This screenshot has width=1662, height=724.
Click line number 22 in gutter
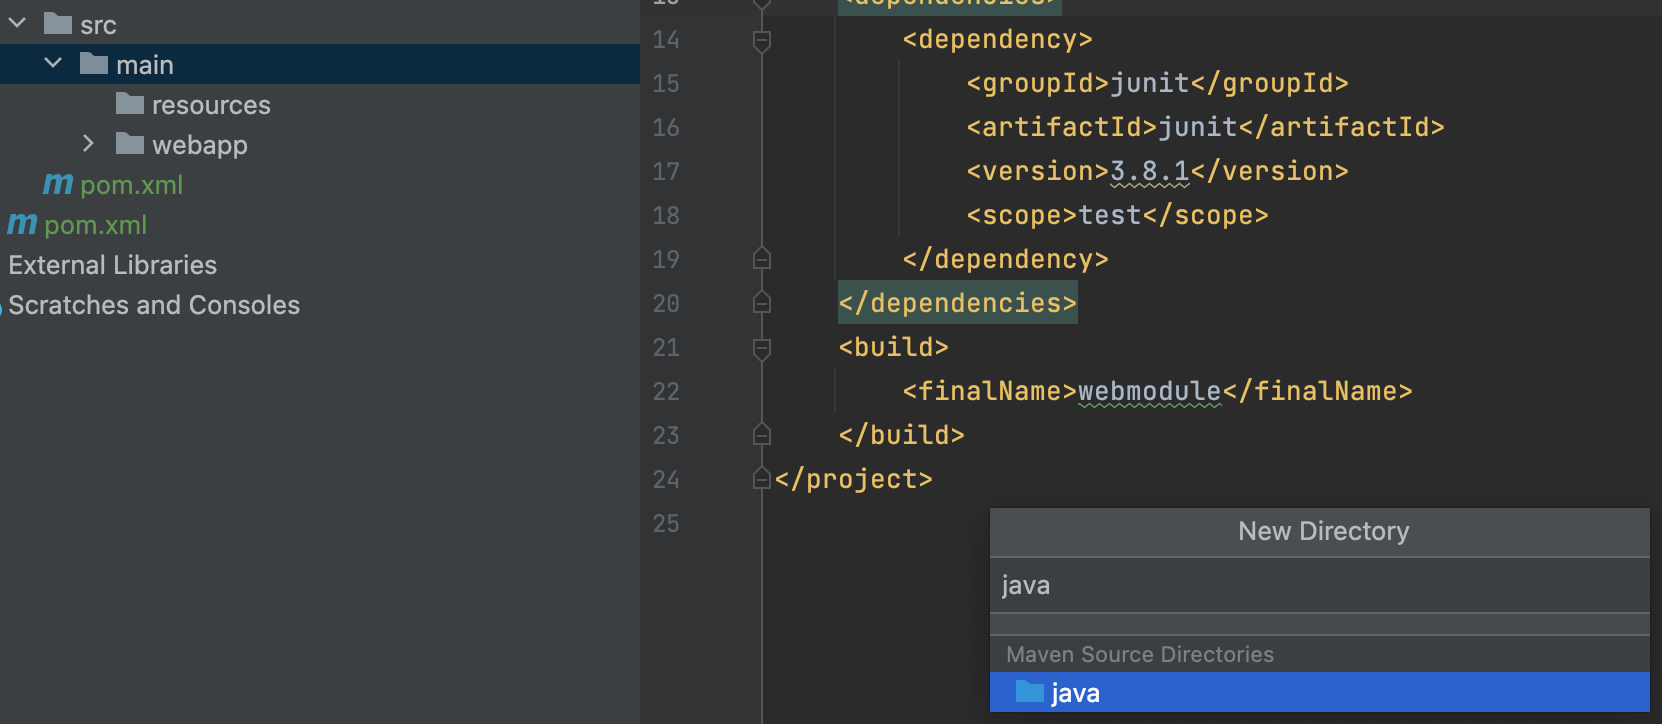[x=666, y=391]
